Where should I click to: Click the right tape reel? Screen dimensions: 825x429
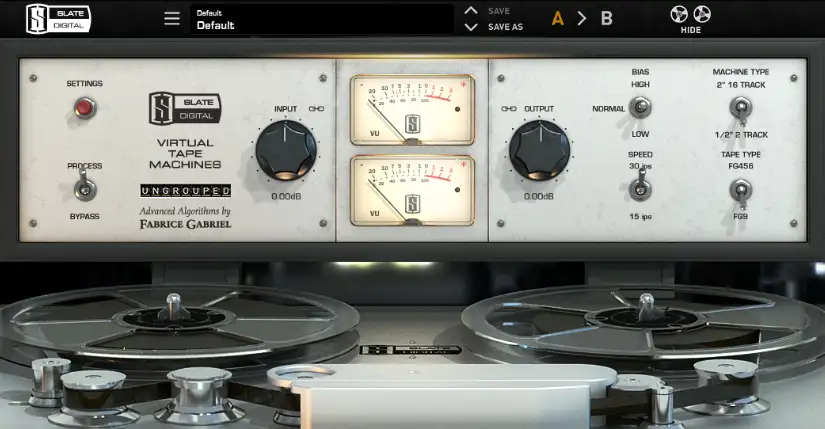(x=646, y=322)
